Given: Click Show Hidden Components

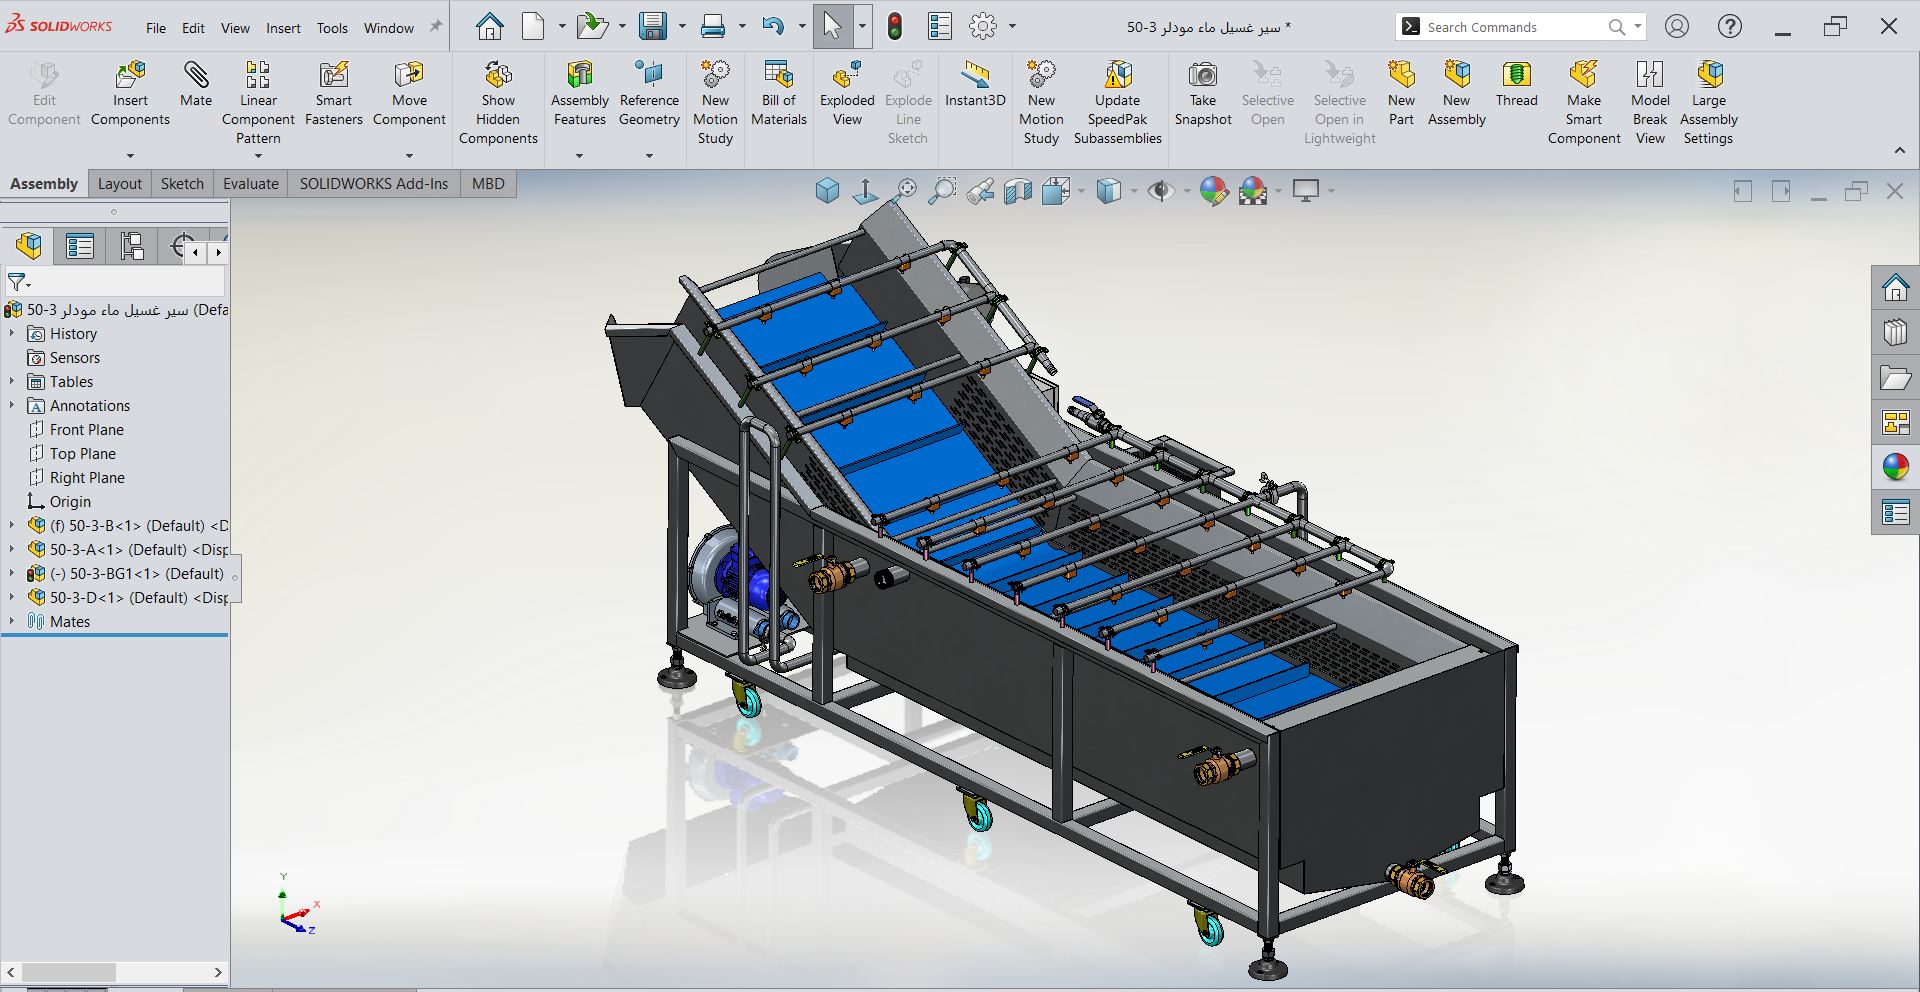Looking at the screenshot, I should pos(498,103).
